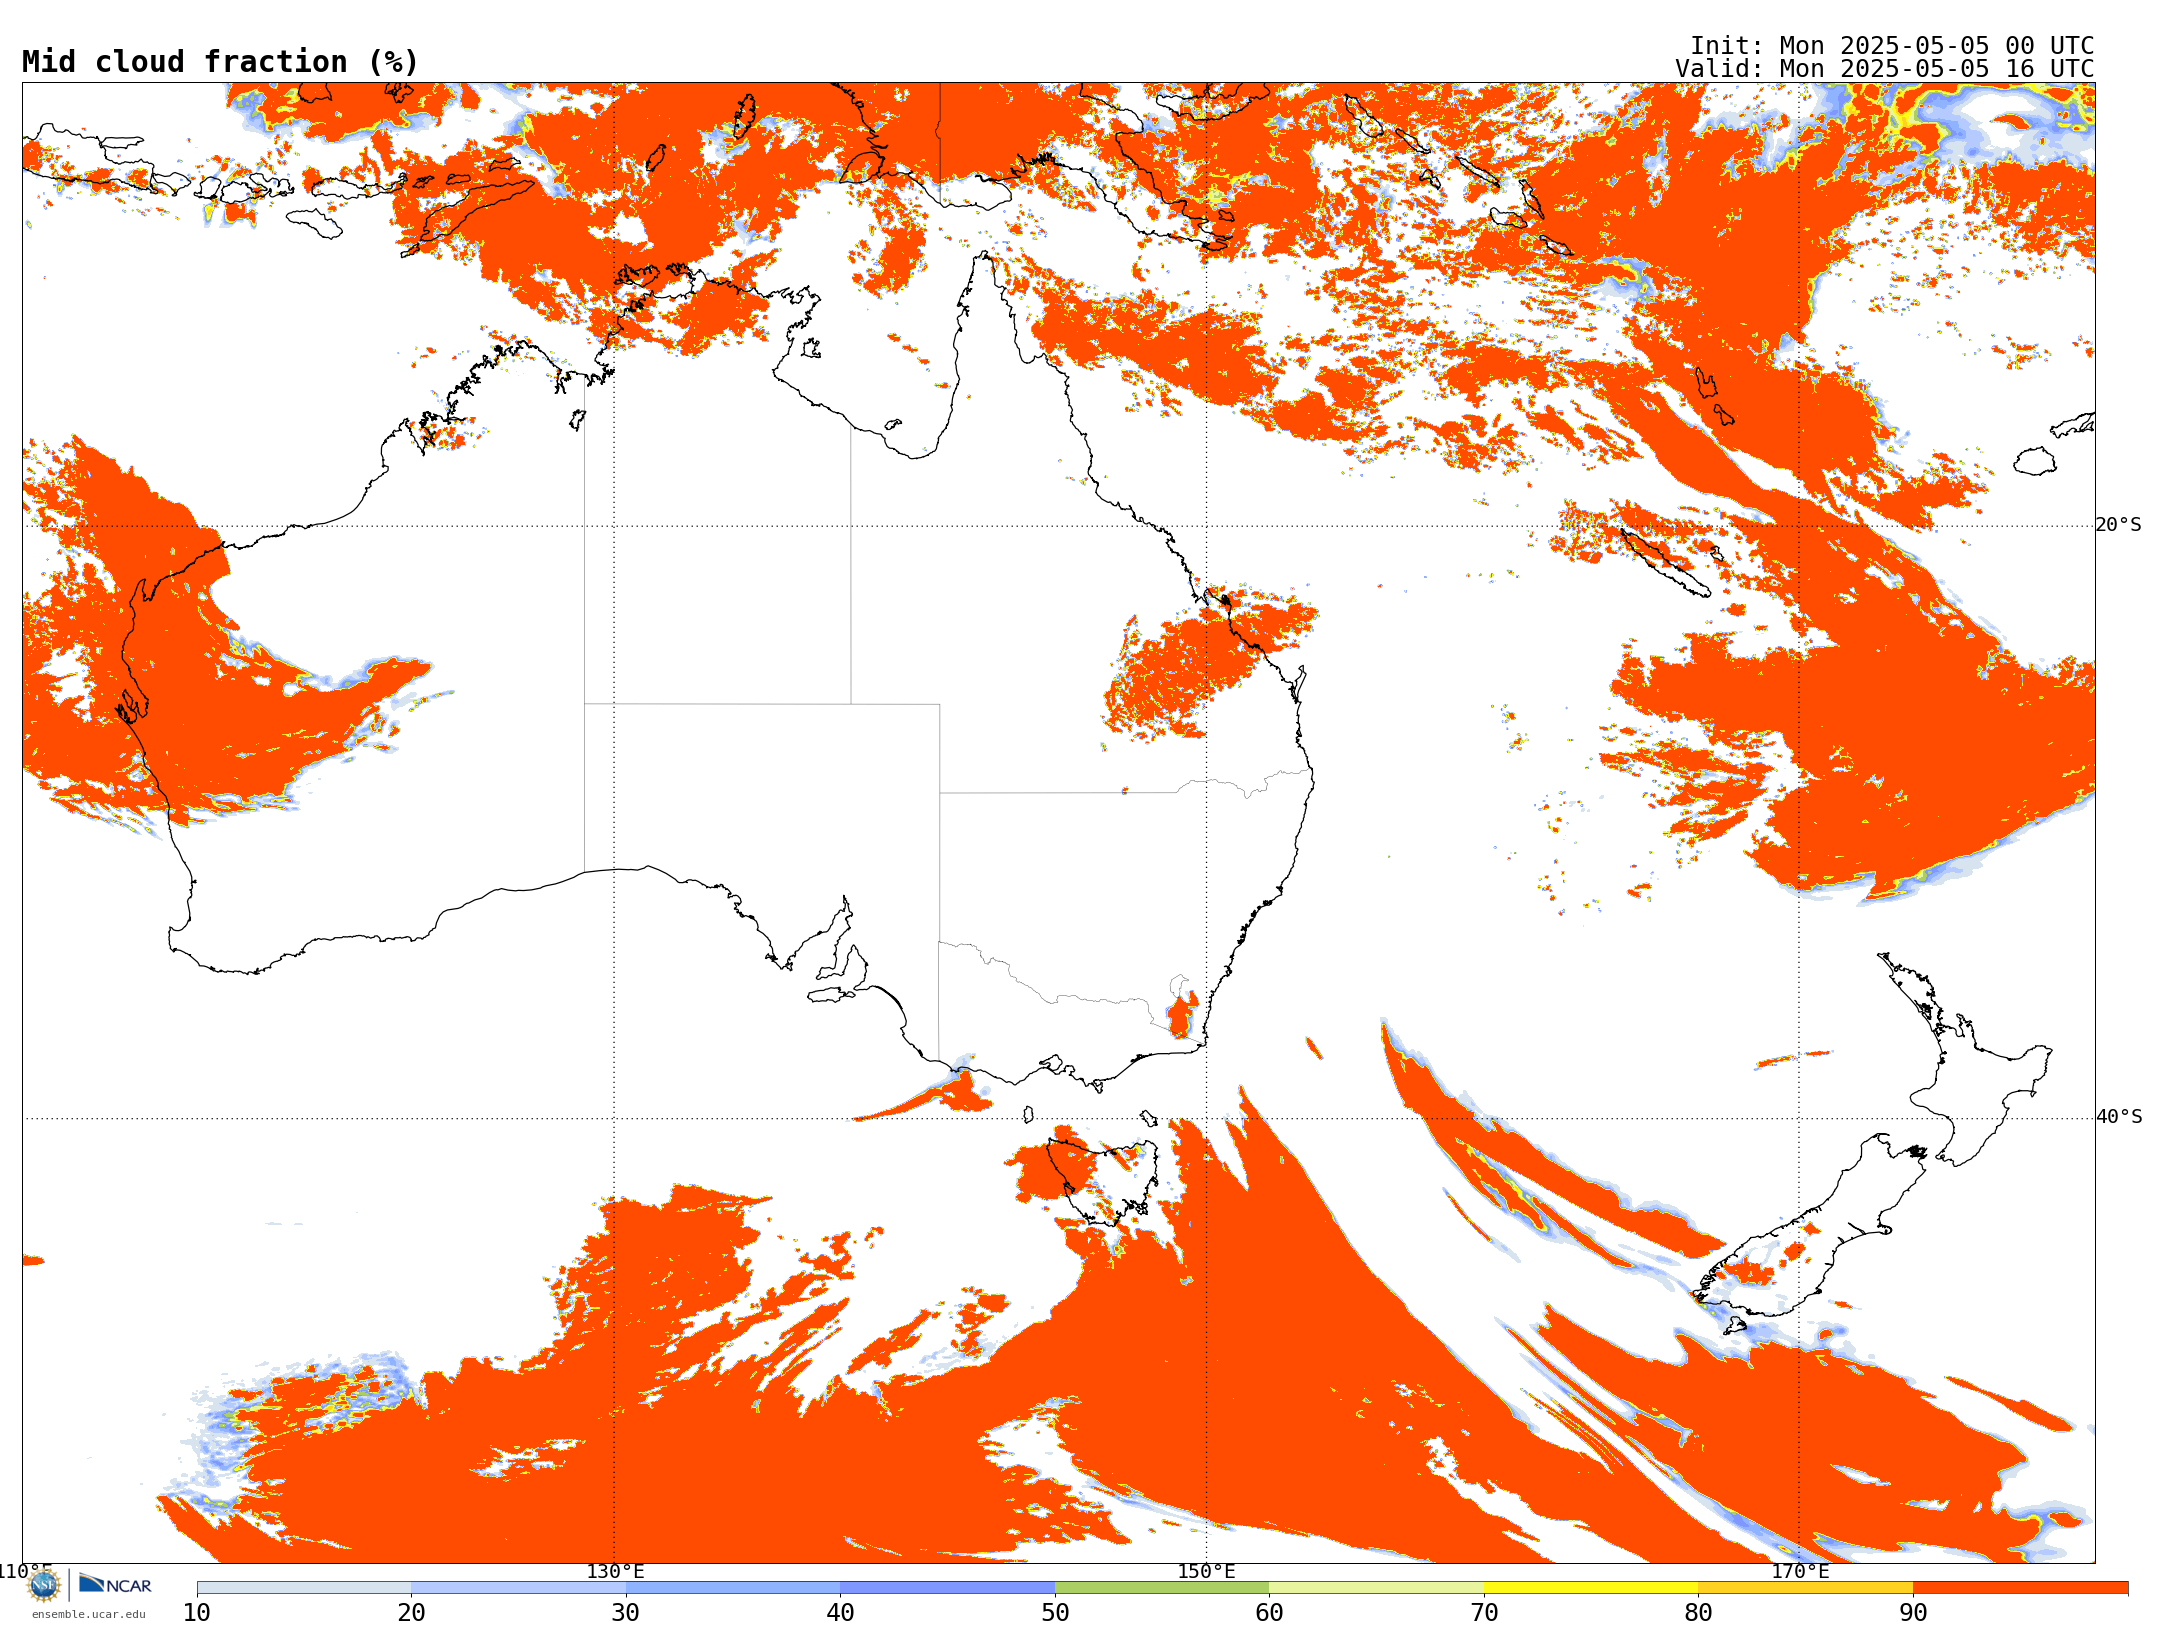Viewport: 2160px width, 1626px height.
Task: Click the colorbar tick label 30
Action: click(x=626, y=1613)
